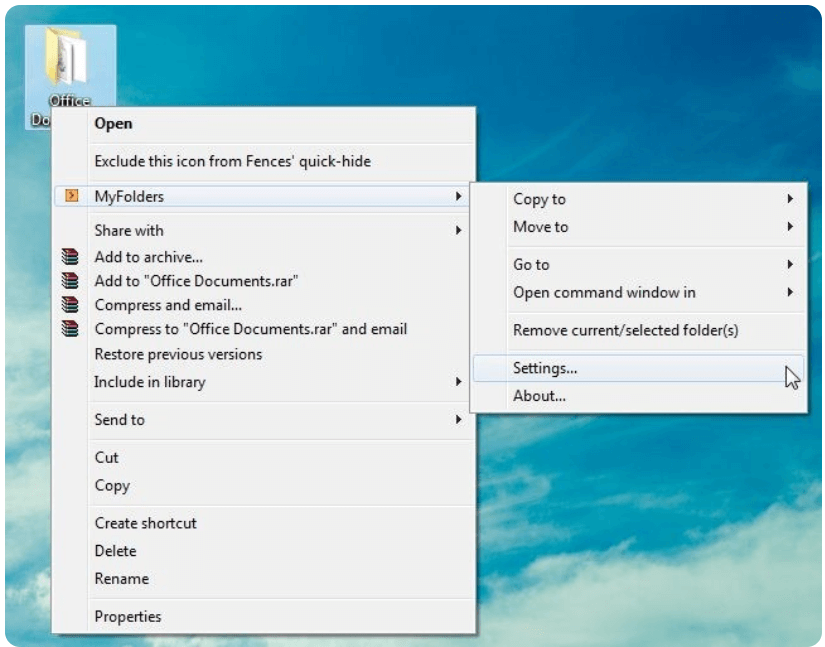Open the Move to submenu arrow
The image size is (825, 647).
click(x=790, y=227)
